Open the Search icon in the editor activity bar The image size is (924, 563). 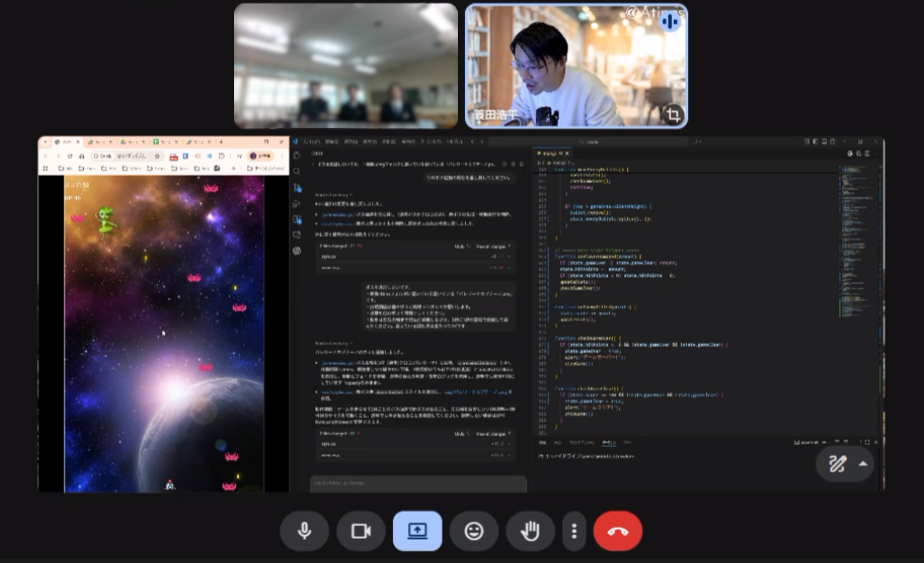297,171
